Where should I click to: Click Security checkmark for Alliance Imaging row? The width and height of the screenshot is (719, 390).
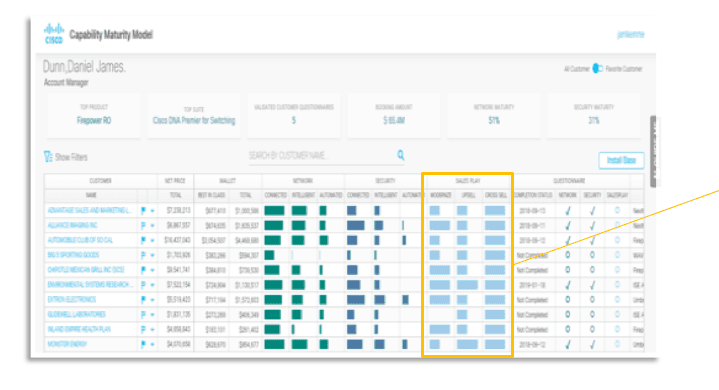592,225
